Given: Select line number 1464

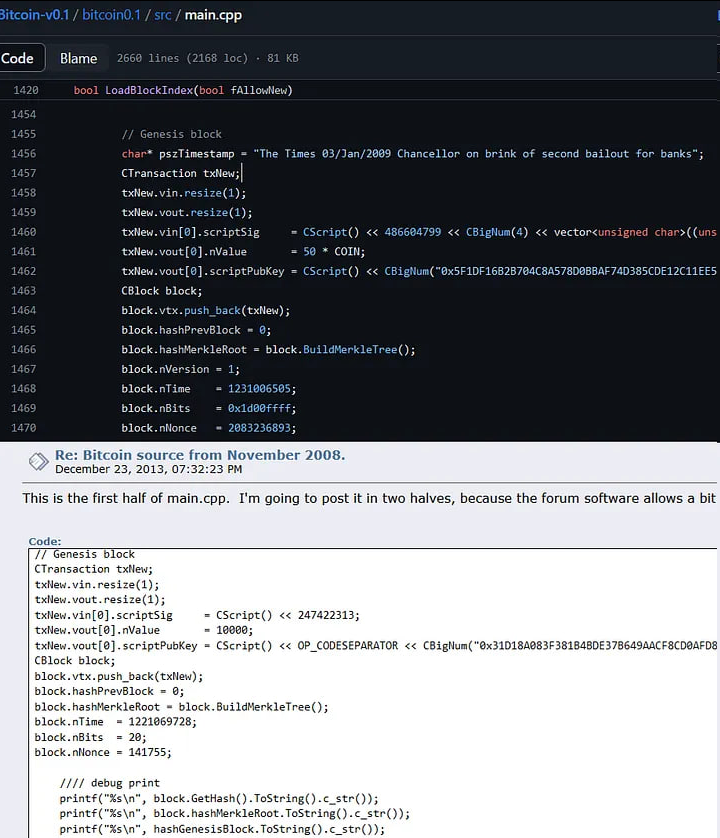Looking at the screenshot, I should 24,311.
